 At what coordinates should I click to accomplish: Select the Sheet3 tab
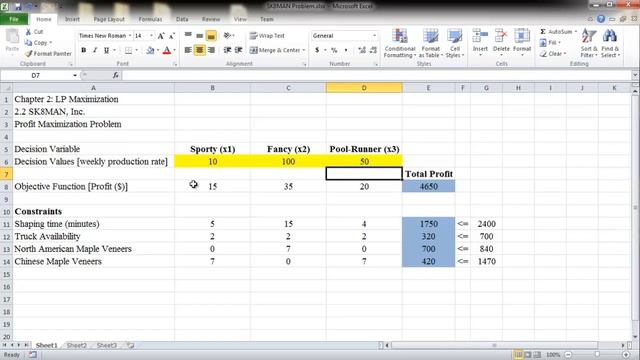click(x=107, y=345)
